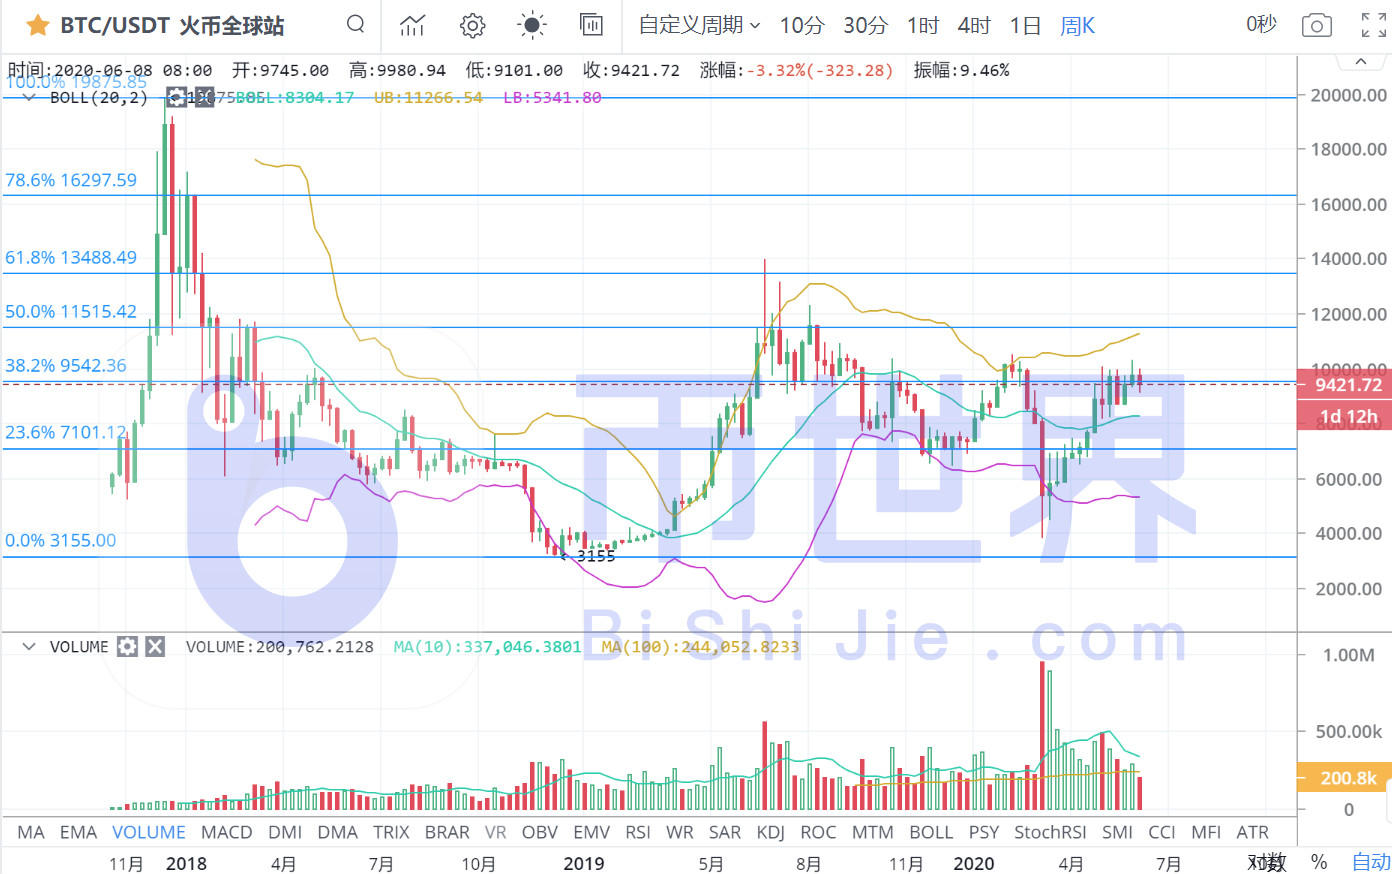Select the MACD indicator tab
The width and height of the screenshot is (1392, 874).
tap(226, 832)
